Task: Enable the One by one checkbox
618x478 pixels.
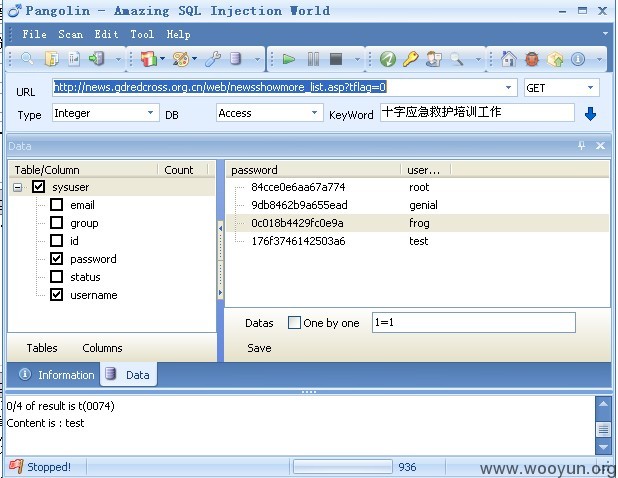Action: coord(294,323)
